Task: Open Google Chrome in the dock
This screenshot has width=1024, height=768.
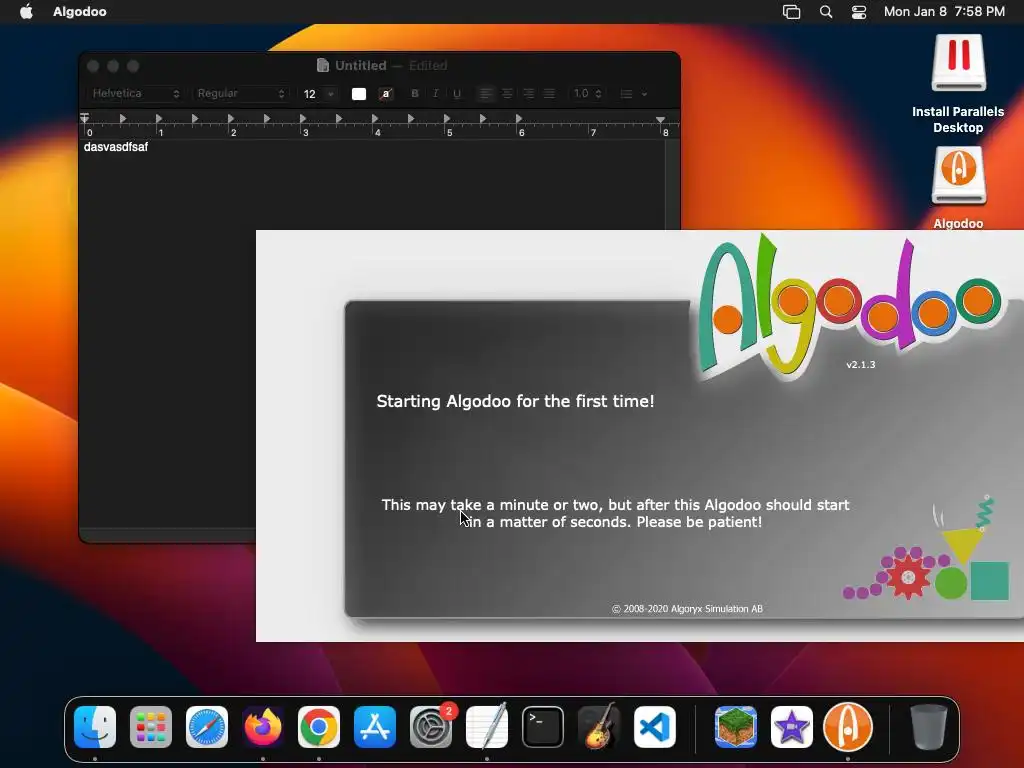Action: coord(319,727)
